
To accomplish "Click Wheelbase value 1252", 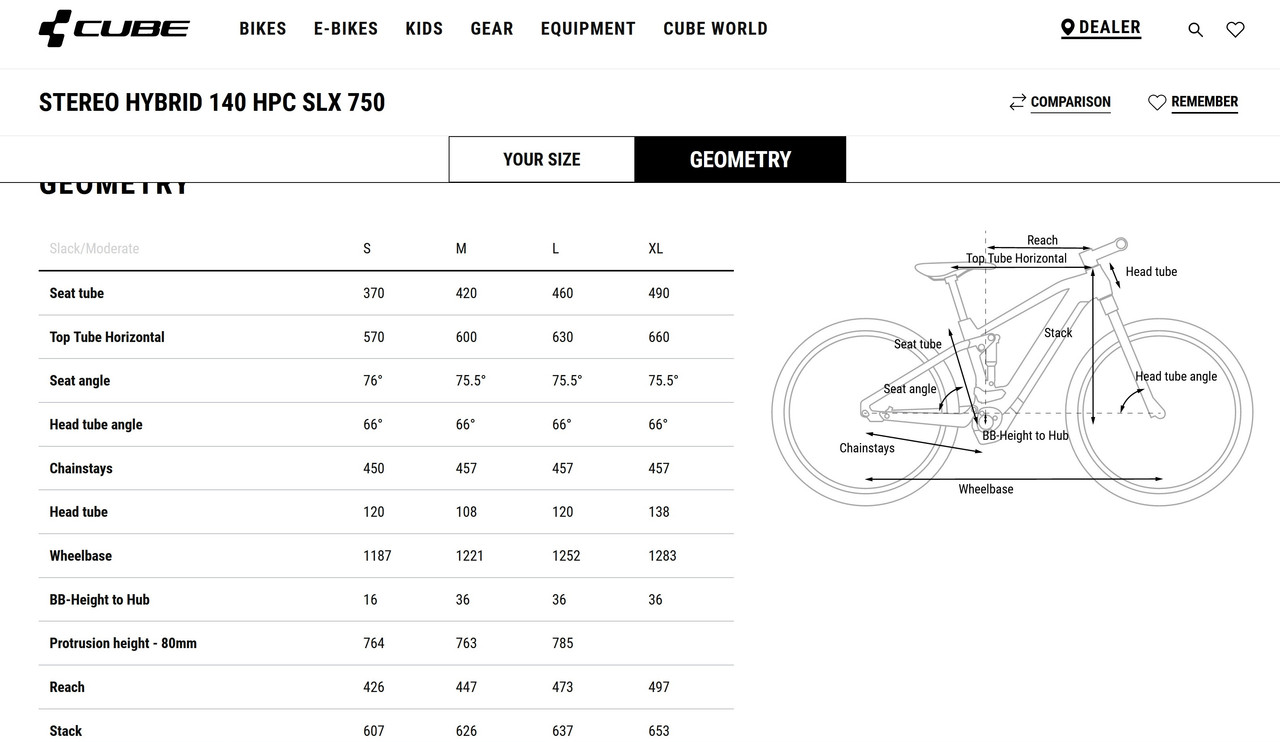I will [x=566, y=556].
